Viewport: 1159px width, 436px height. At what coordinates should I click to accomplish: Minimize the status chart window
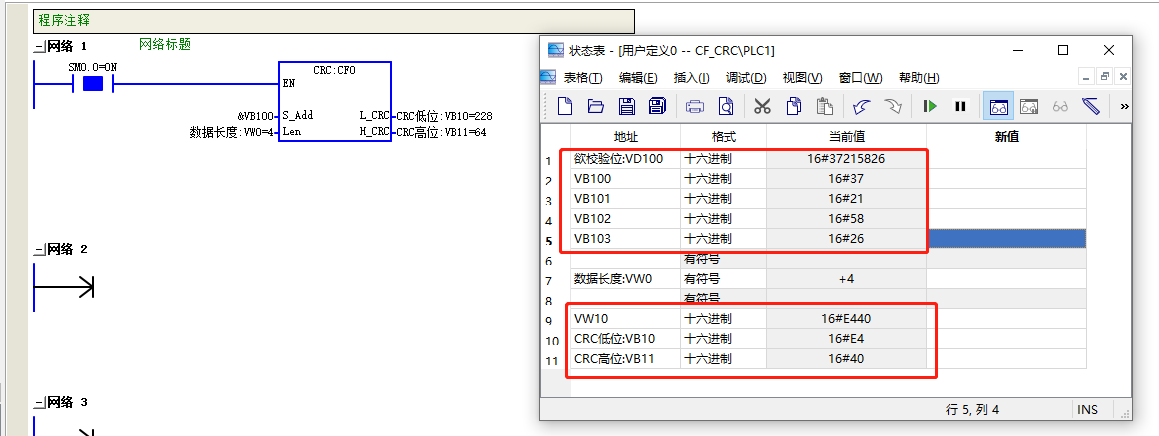[x=1018, y=50]
